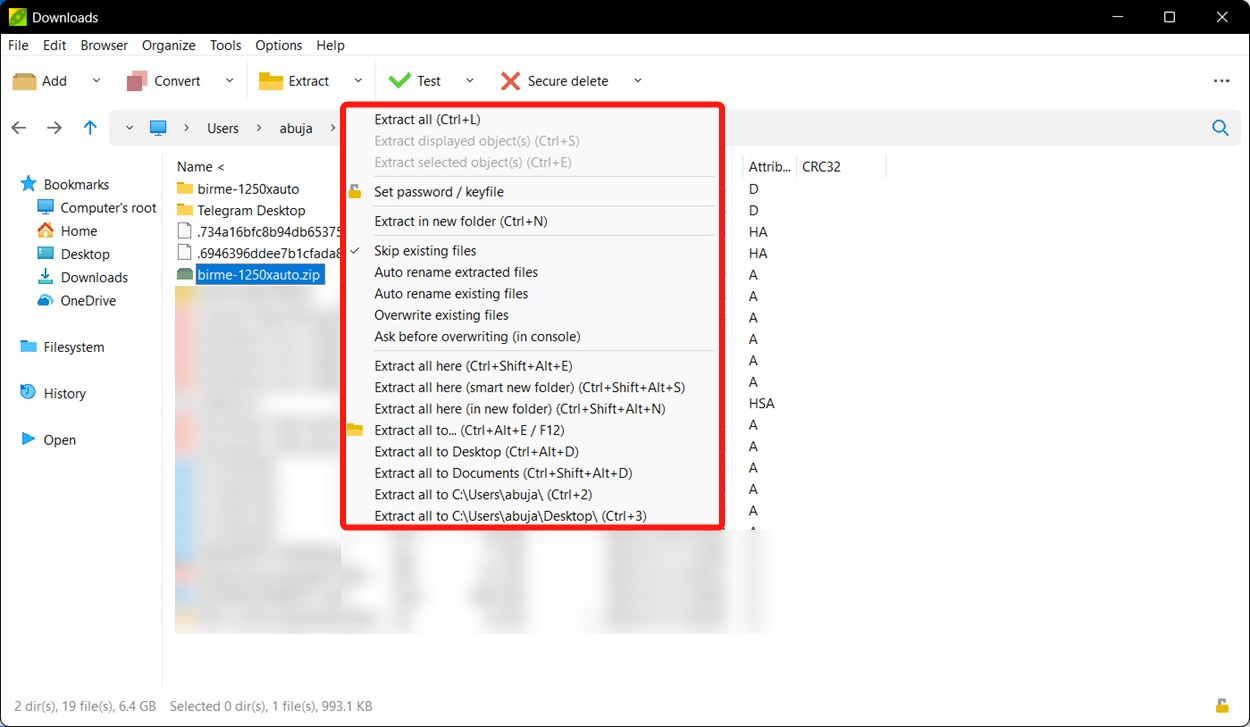The width and height of the screenshot is (1250, 727).
Task: Select Set password / keyfile
Action: (438, 192)
